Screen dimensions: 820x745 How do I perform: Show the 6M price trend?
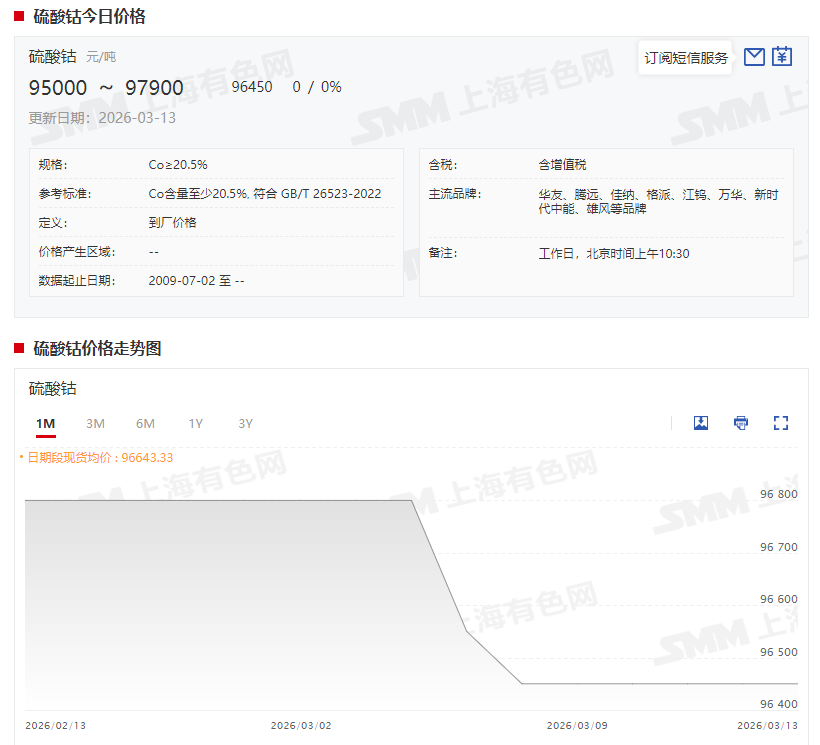pos(145,424)
